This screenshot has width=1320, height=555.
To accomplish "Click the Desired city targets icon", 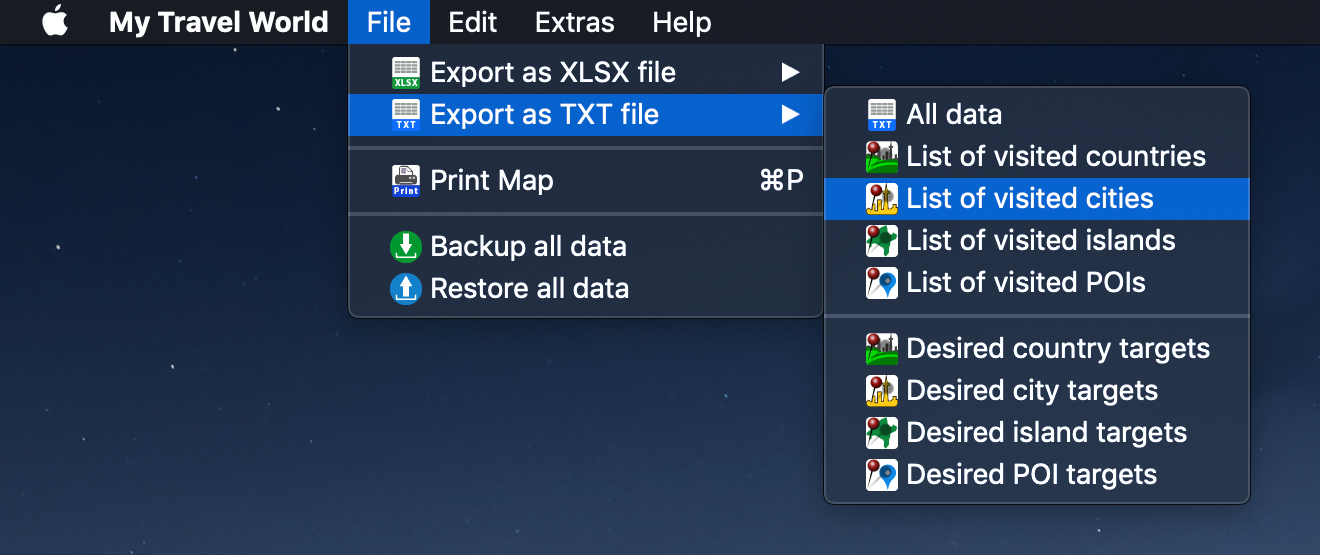I will (x=882, y=391).
